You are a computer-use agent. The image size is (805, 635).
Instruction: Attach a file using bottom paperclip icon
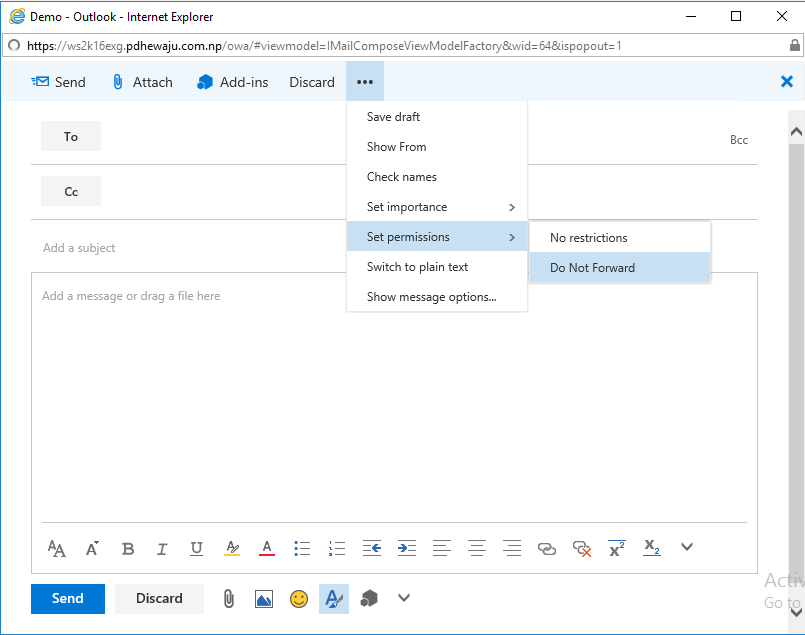pyautogui.click(x=228, y=599)
